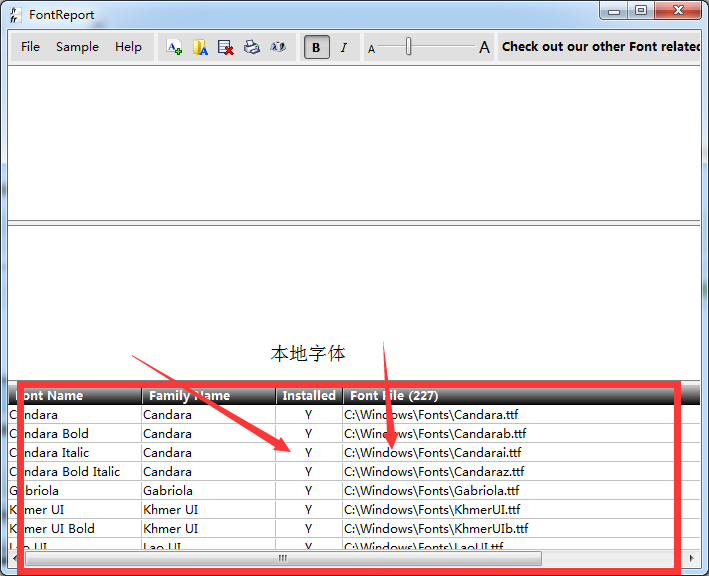Click the add font icon

point(174,47)
